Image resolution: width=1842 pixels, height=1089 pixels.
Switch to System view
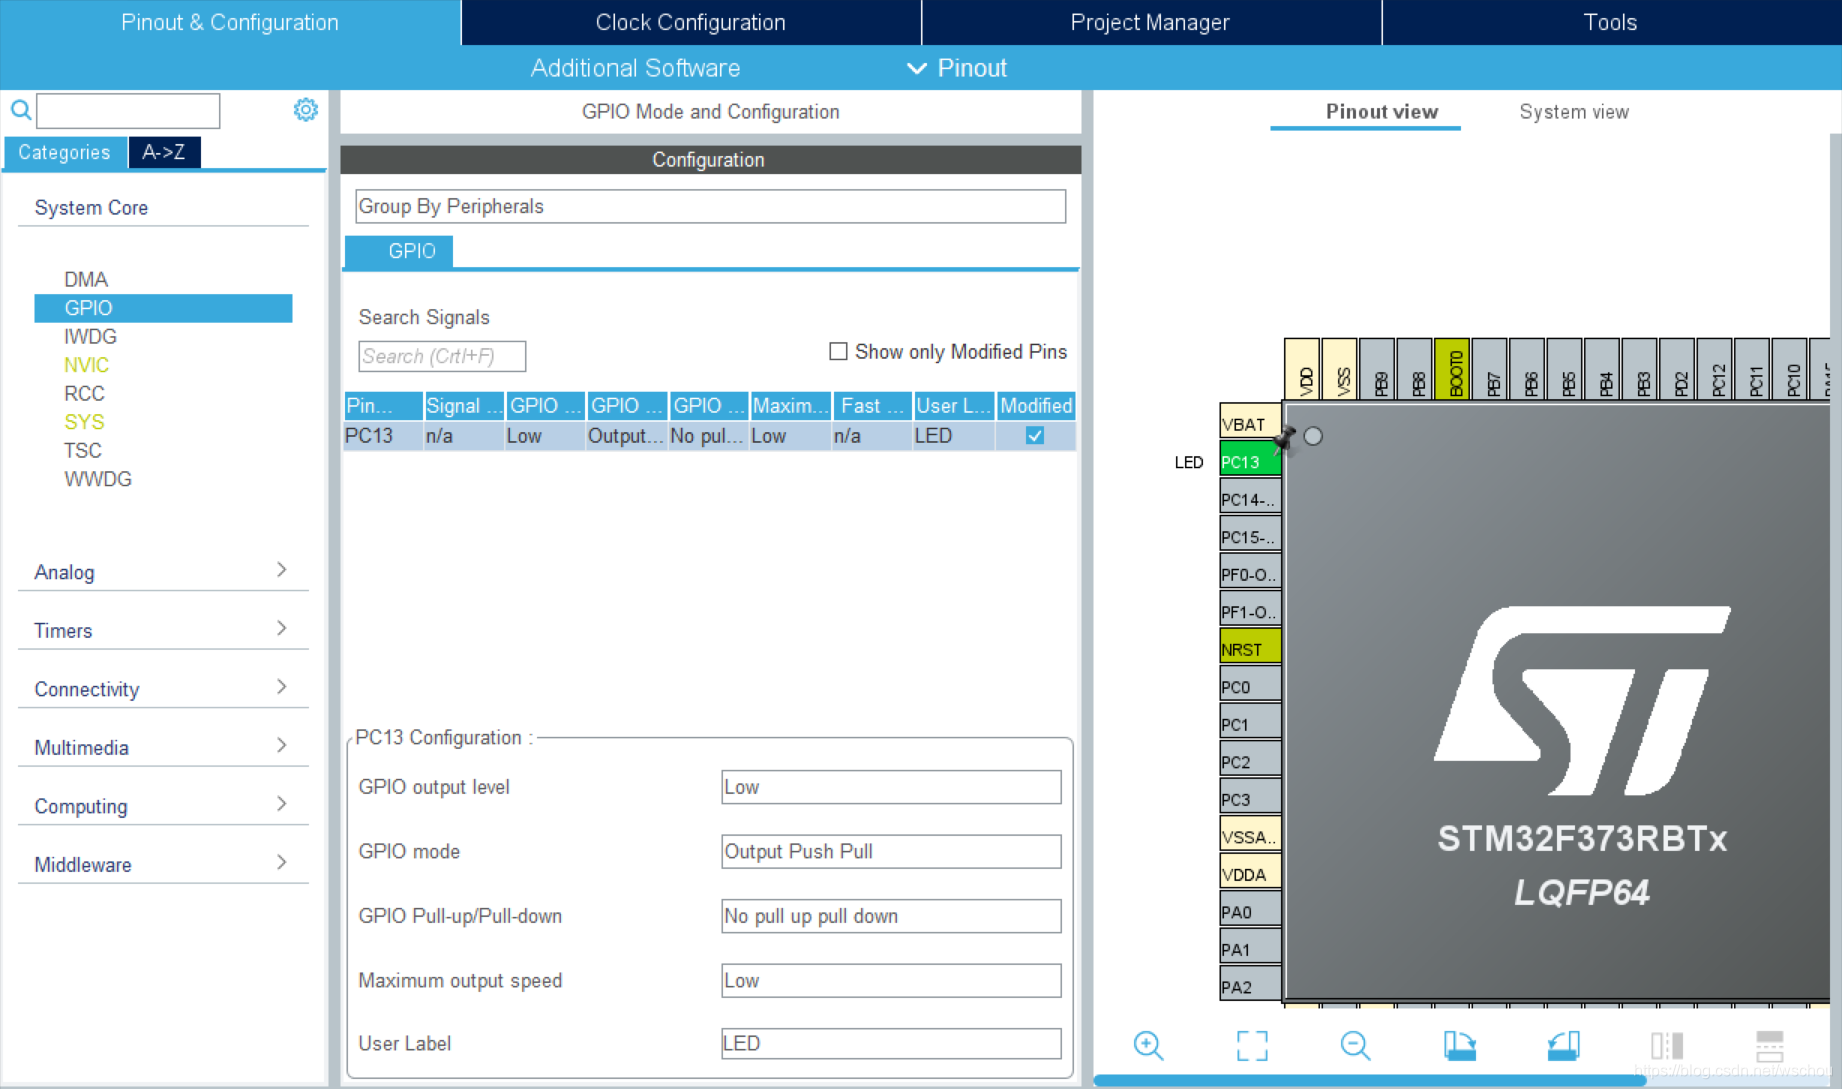tap(1574, 112)
